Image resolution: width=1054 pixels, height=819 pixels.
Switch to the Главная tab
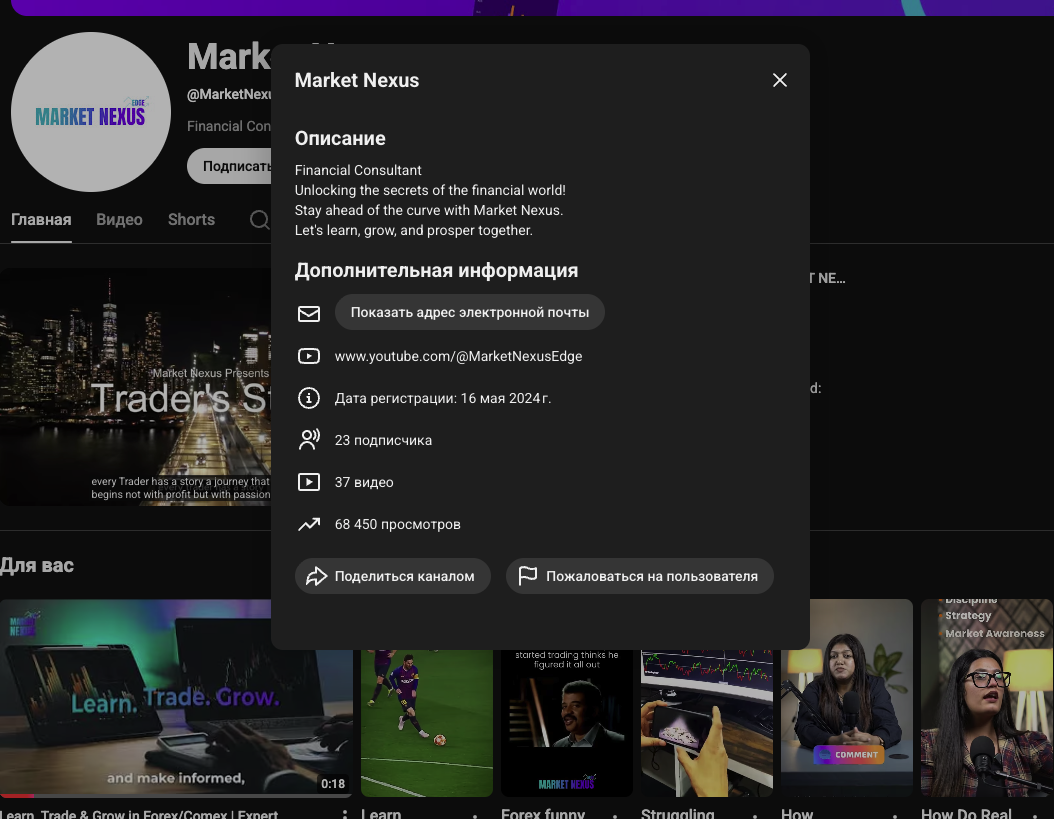point(41,220)
